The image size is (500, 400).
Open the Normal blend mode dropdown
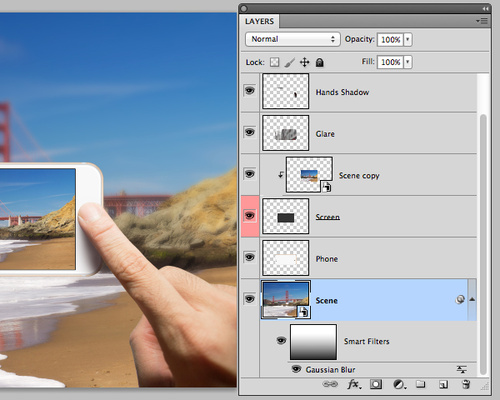[293, 39]
